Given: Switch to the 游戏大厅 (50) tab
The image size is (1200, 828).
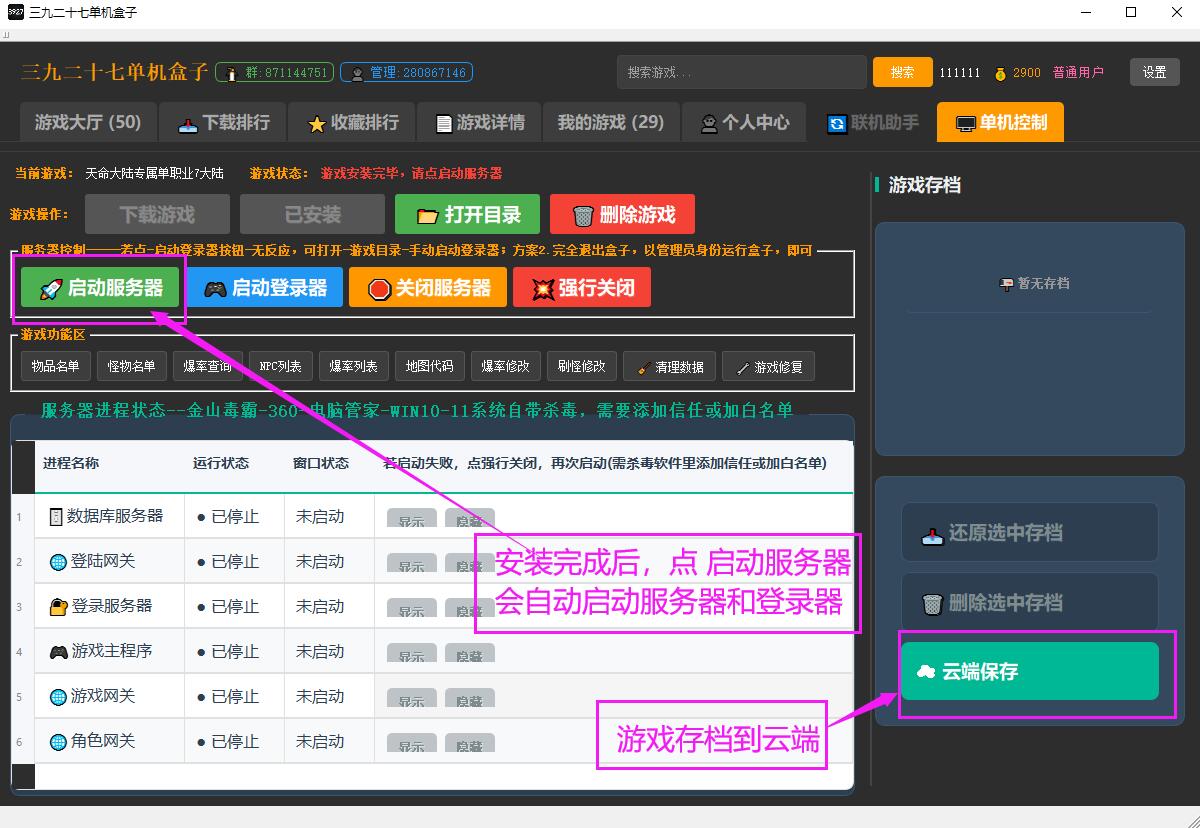Looking at the screenshot, I should coord(88,123).
